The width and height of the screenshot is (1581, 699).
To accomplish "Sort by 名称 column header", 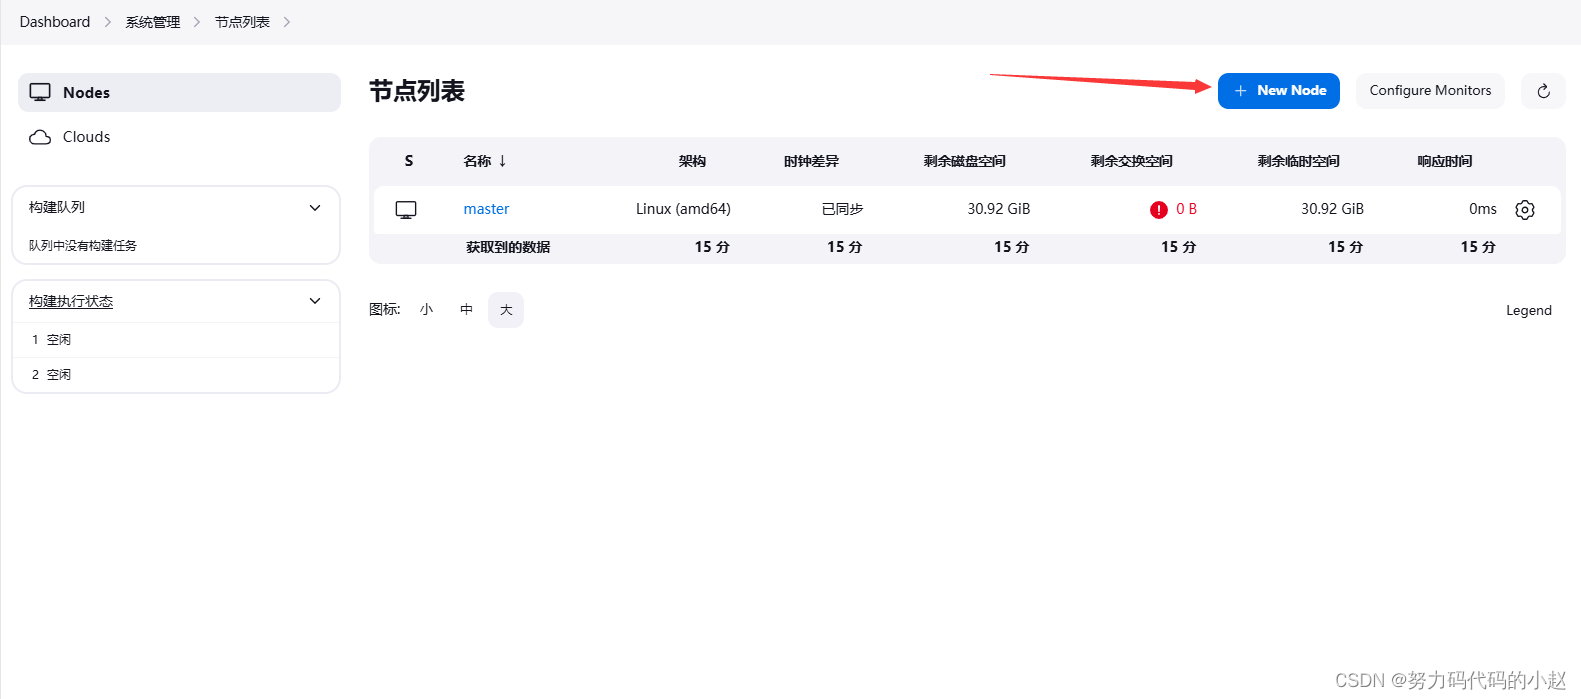I will point(485,161).
